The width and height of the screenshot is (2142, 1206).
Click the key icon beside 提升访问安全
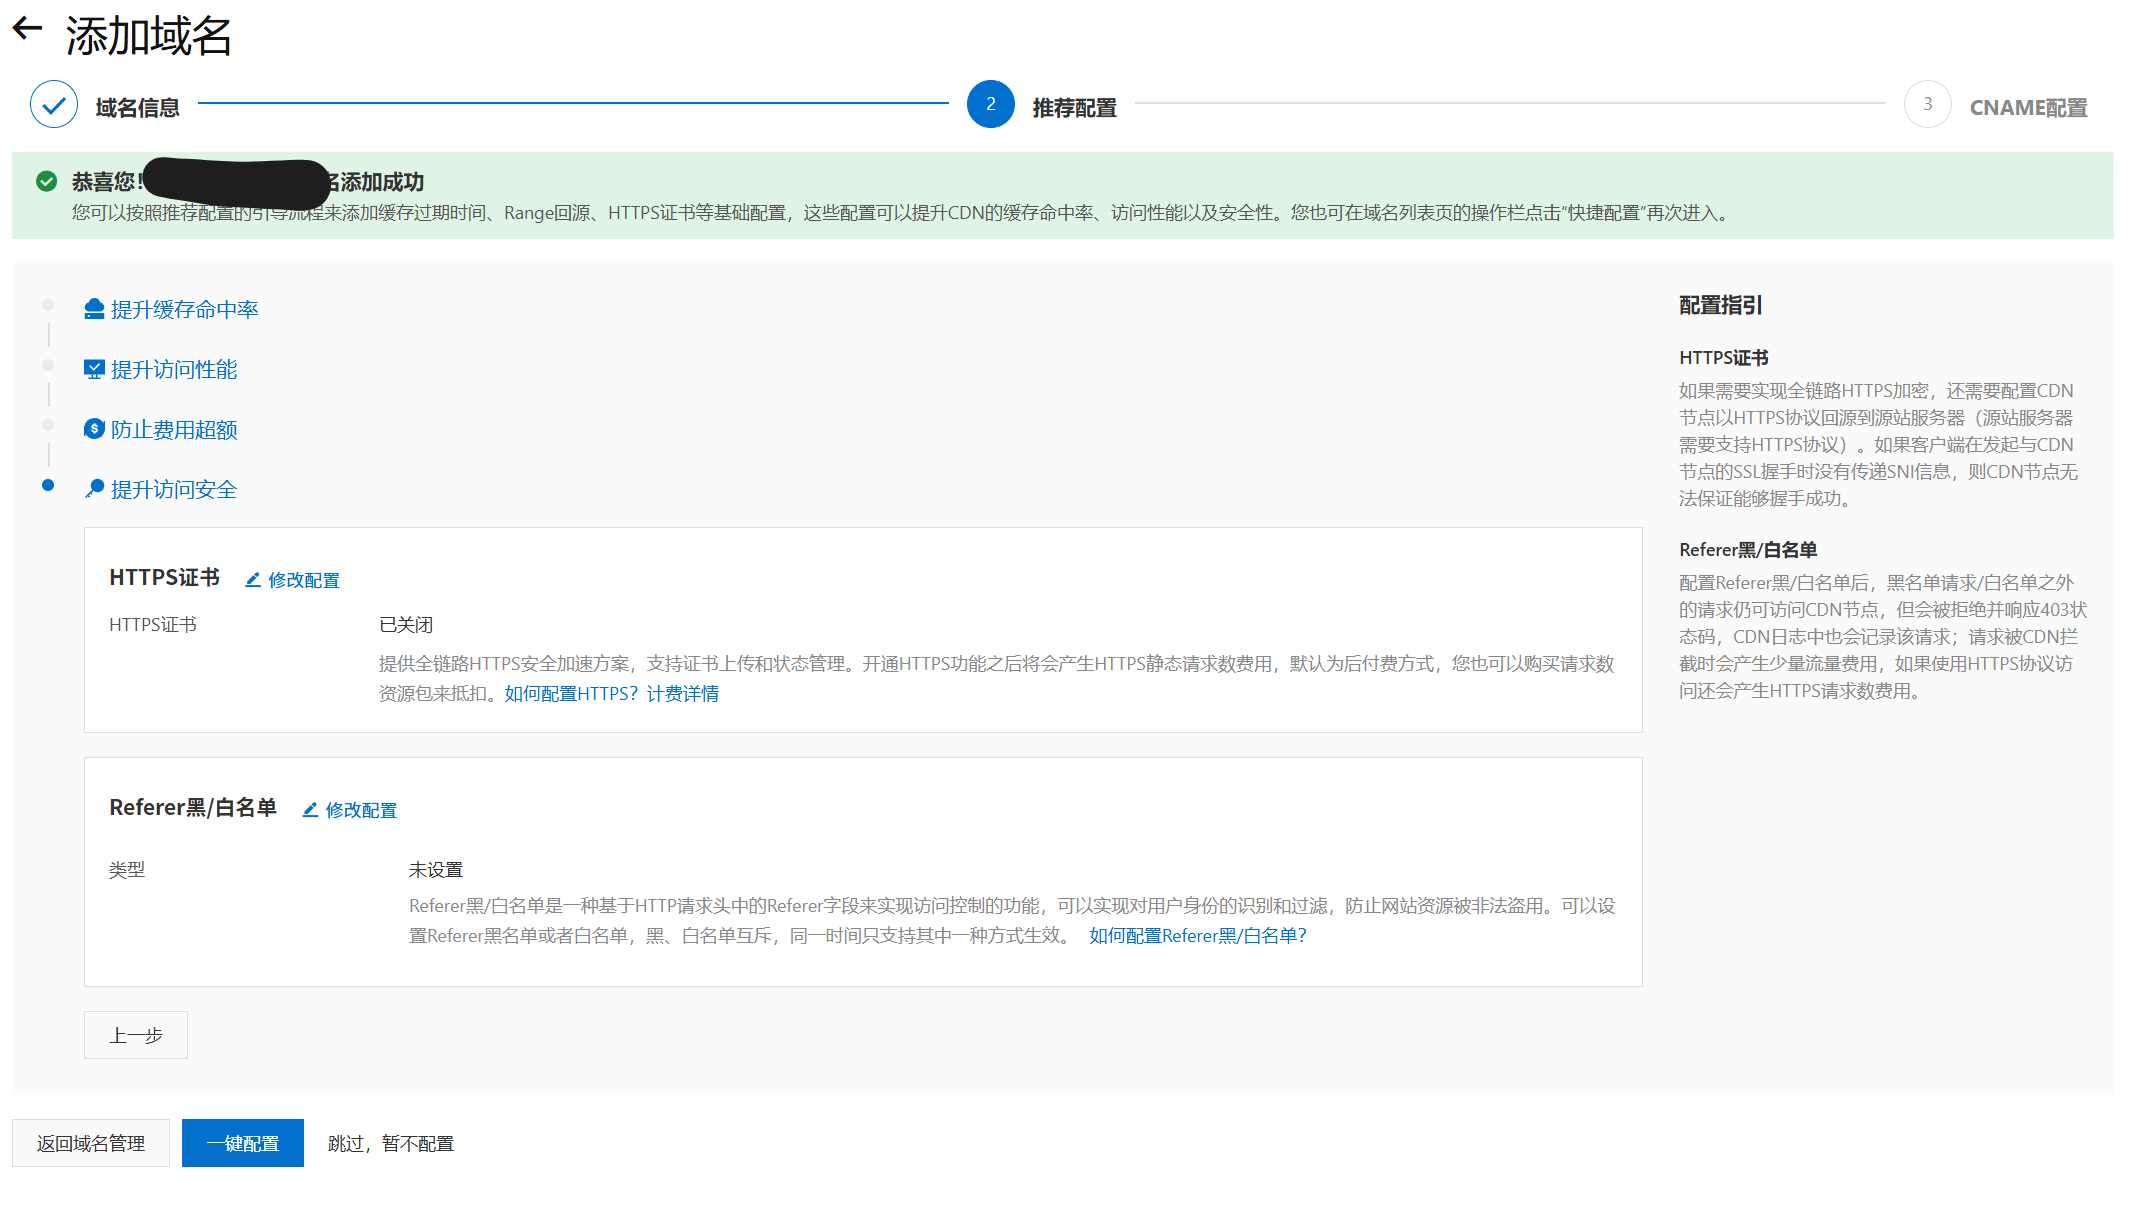click(x=94, y=489)
